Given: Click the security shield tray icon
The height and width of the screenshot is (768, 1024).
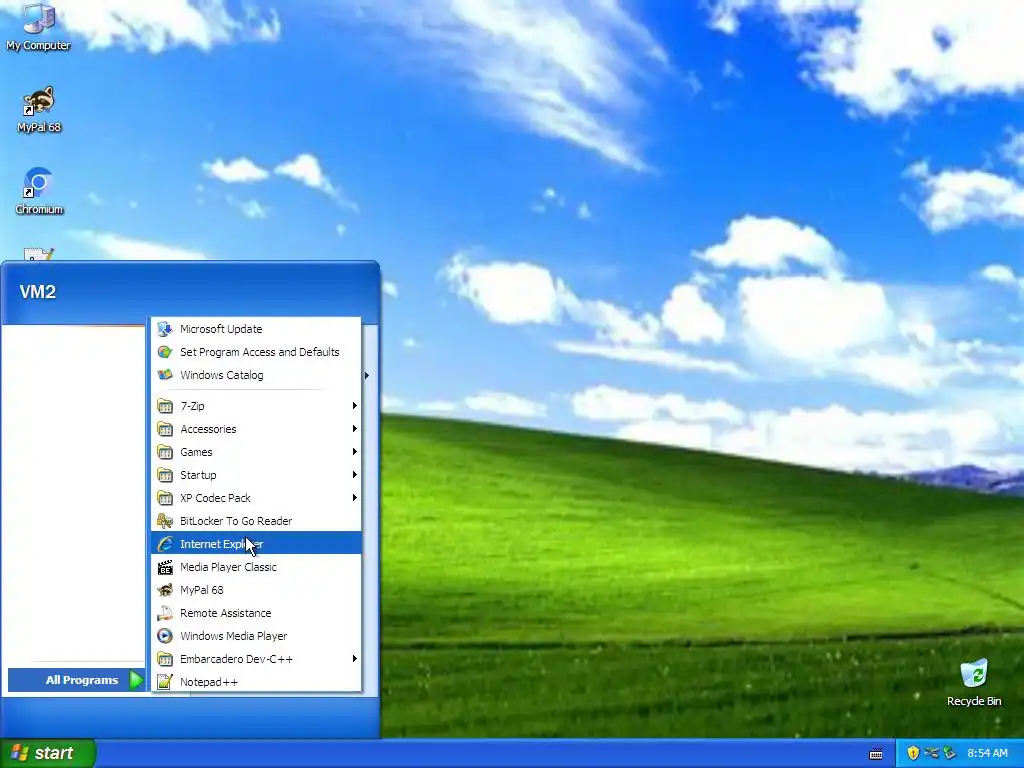Looking at the screenshot, I should [913, 753].
